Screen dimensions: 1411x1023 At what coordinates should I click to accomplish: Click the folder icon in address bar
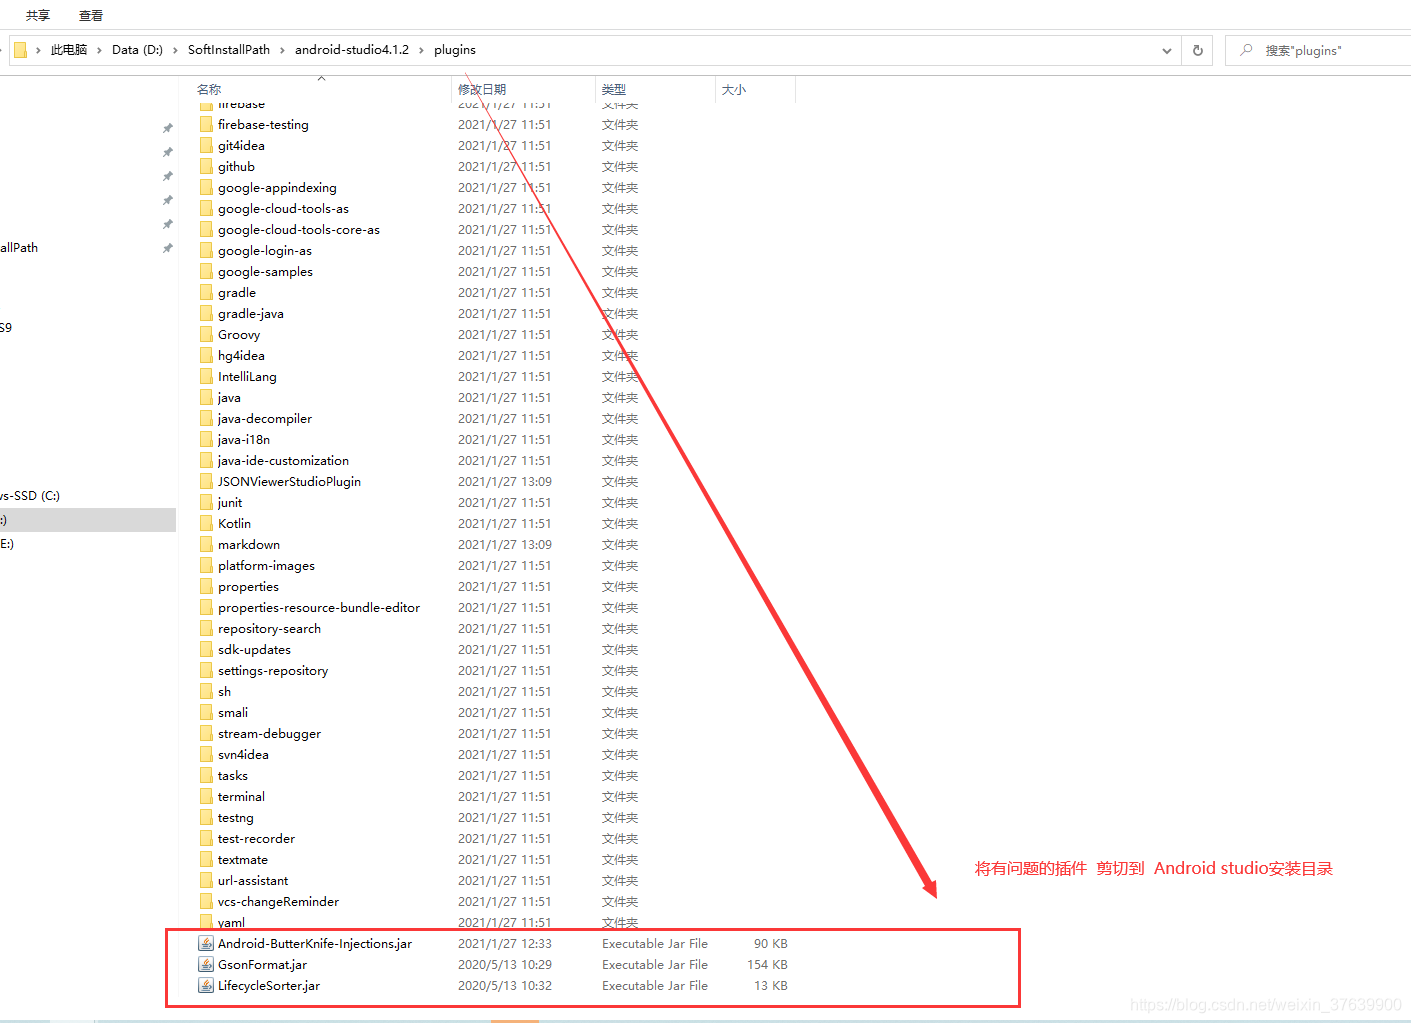(x=20, y=50)
